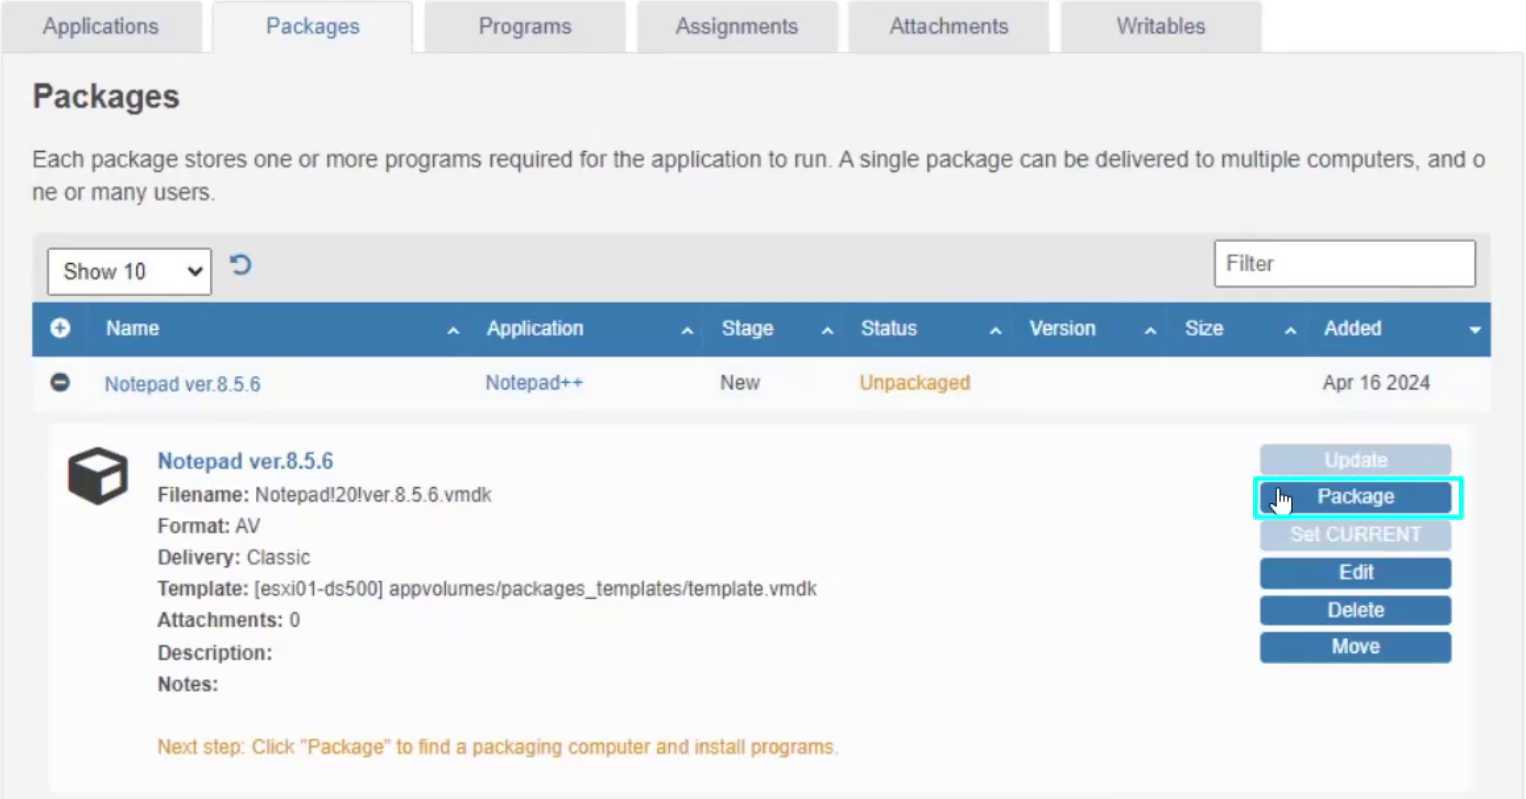
Task: Sort by Added date column
Action: click(x=1352, y=328)
